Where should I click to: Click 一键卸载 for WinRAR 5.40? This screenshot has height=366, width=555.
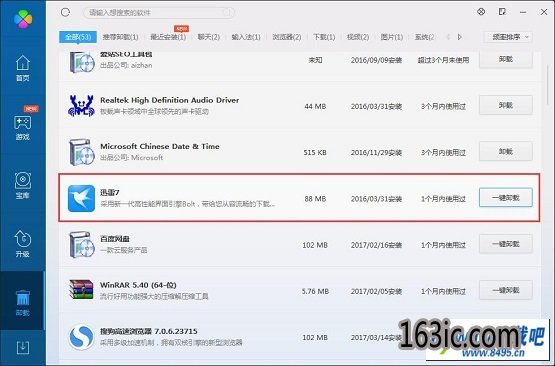point(506,290)
